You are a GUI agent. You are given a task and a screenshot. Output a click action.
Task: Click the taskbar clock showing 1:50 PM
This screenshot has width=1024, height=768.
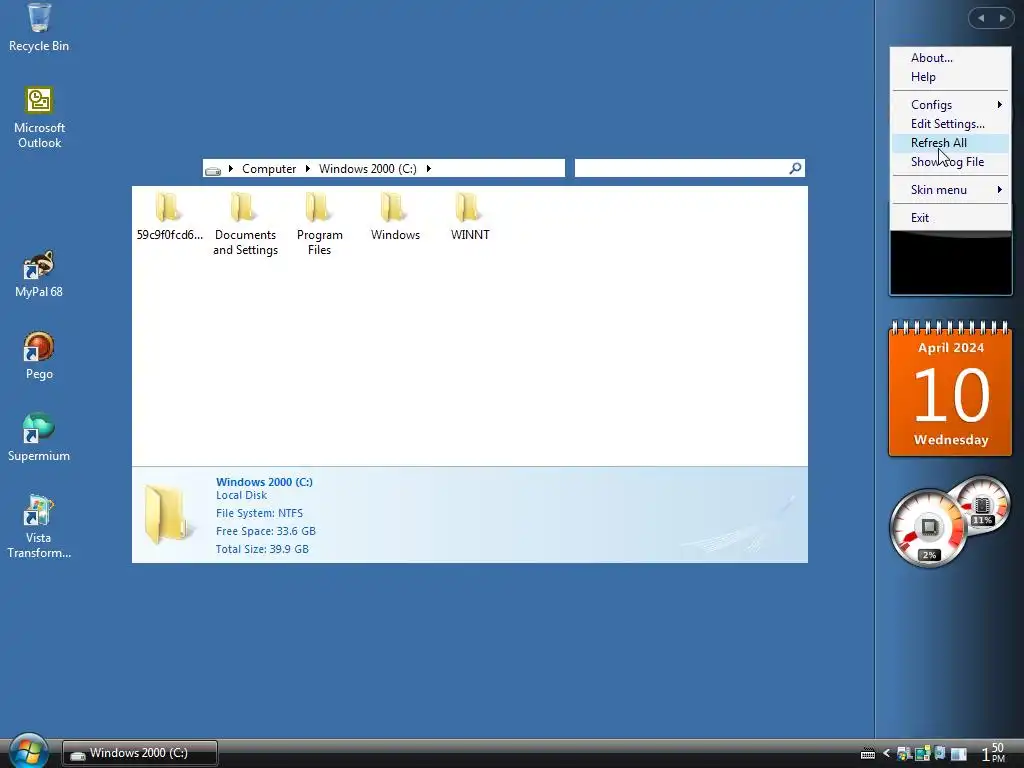click(x=993, y=753)
